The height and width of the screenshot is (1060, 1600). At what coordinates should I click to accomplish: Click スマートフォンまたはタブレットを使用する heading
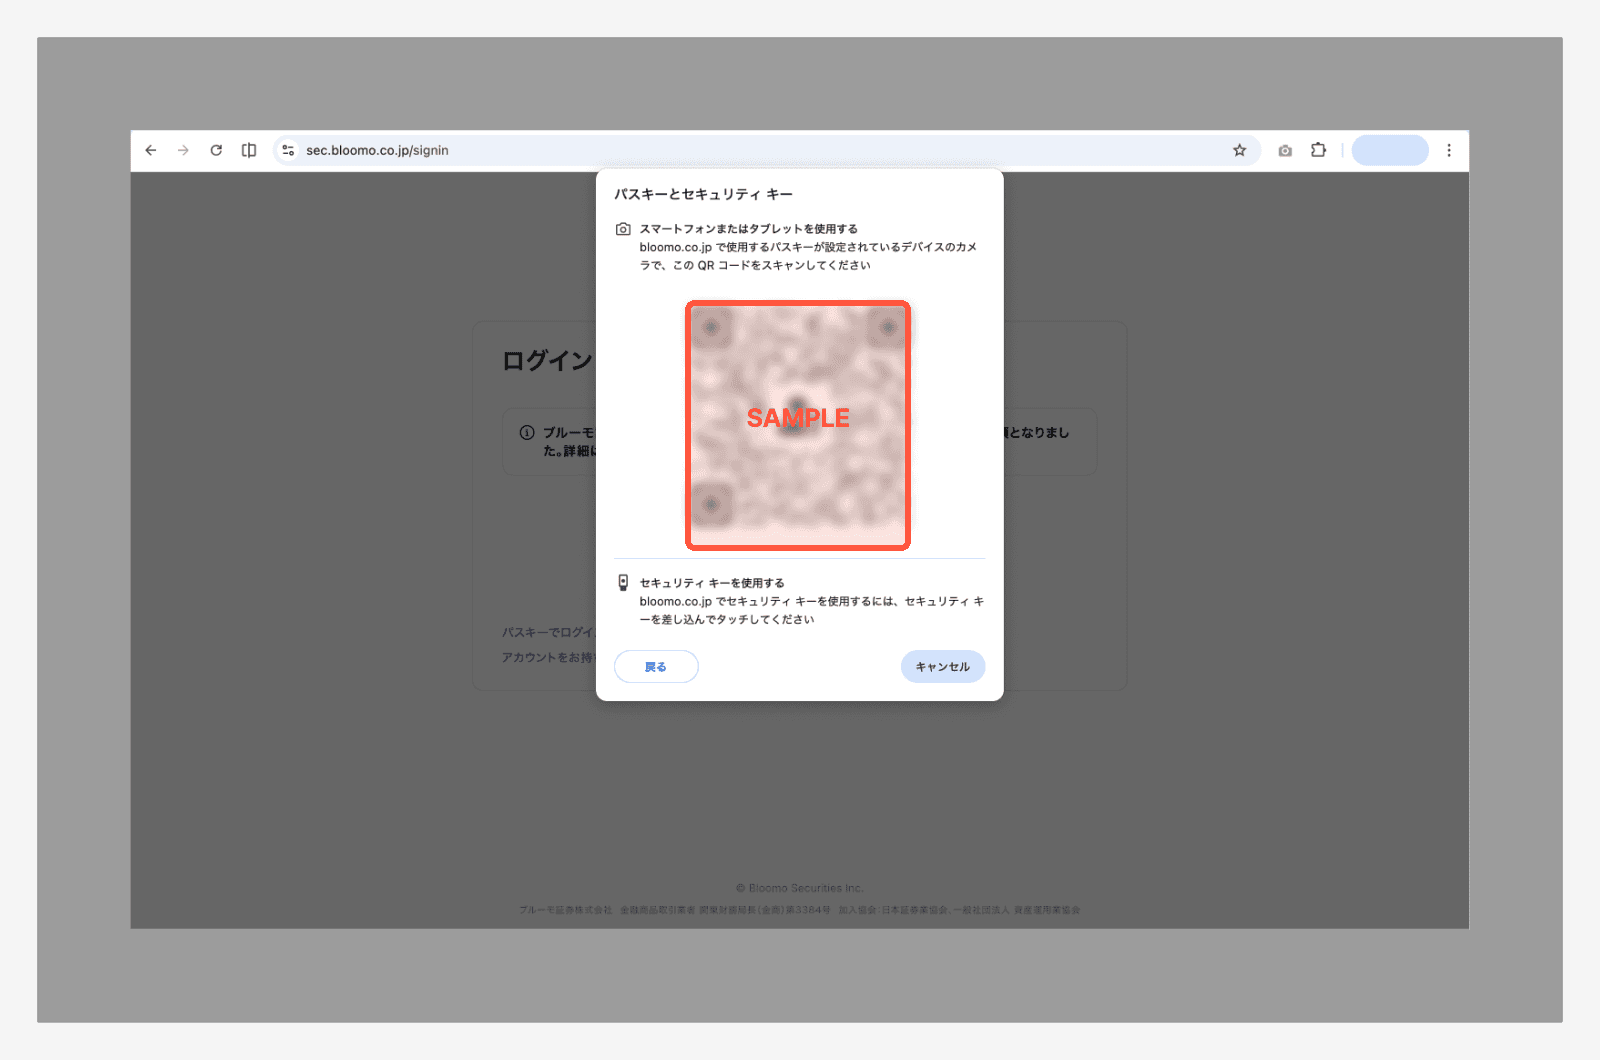749,229
